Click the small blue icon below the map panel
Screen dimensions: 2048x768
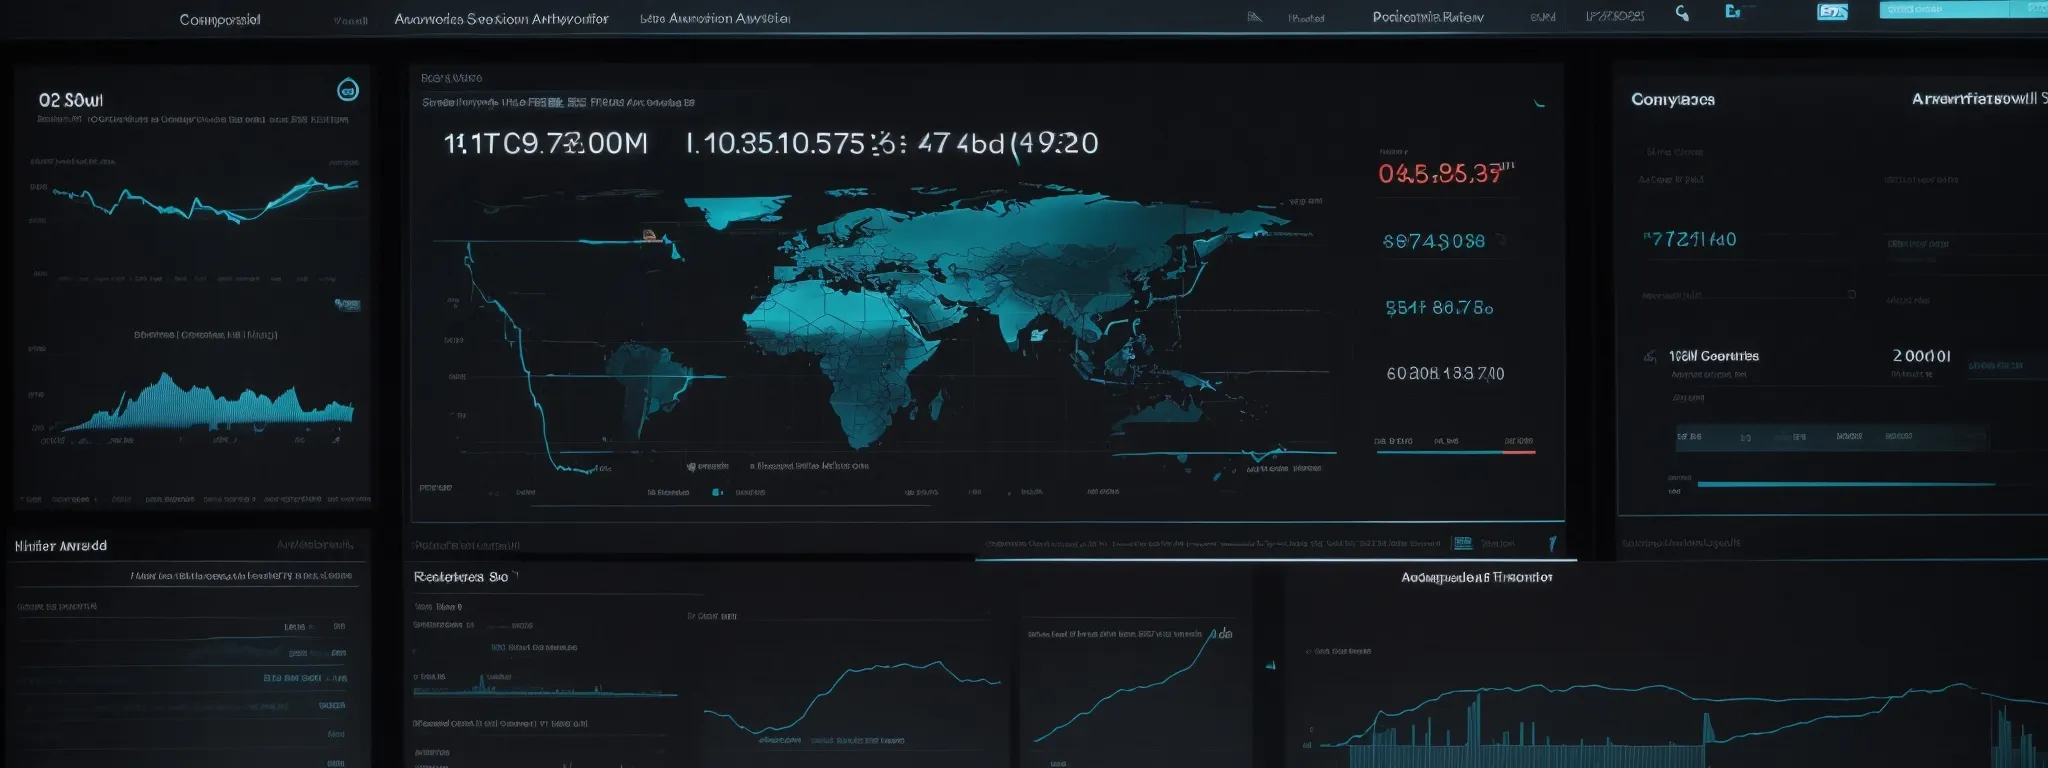pyautogui.click(x=1463, y=543)
